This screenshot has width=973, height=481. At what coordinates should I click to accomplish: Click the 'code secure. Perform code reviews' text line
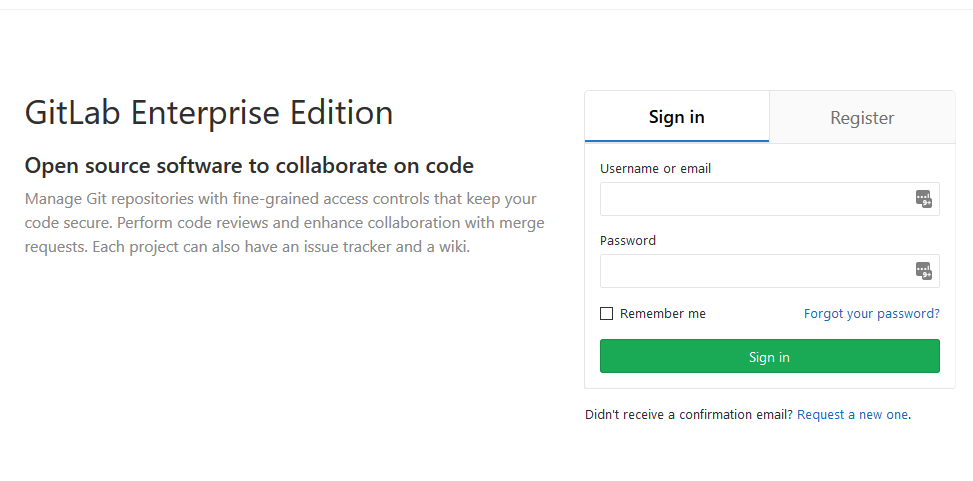(x=284, y=223)
